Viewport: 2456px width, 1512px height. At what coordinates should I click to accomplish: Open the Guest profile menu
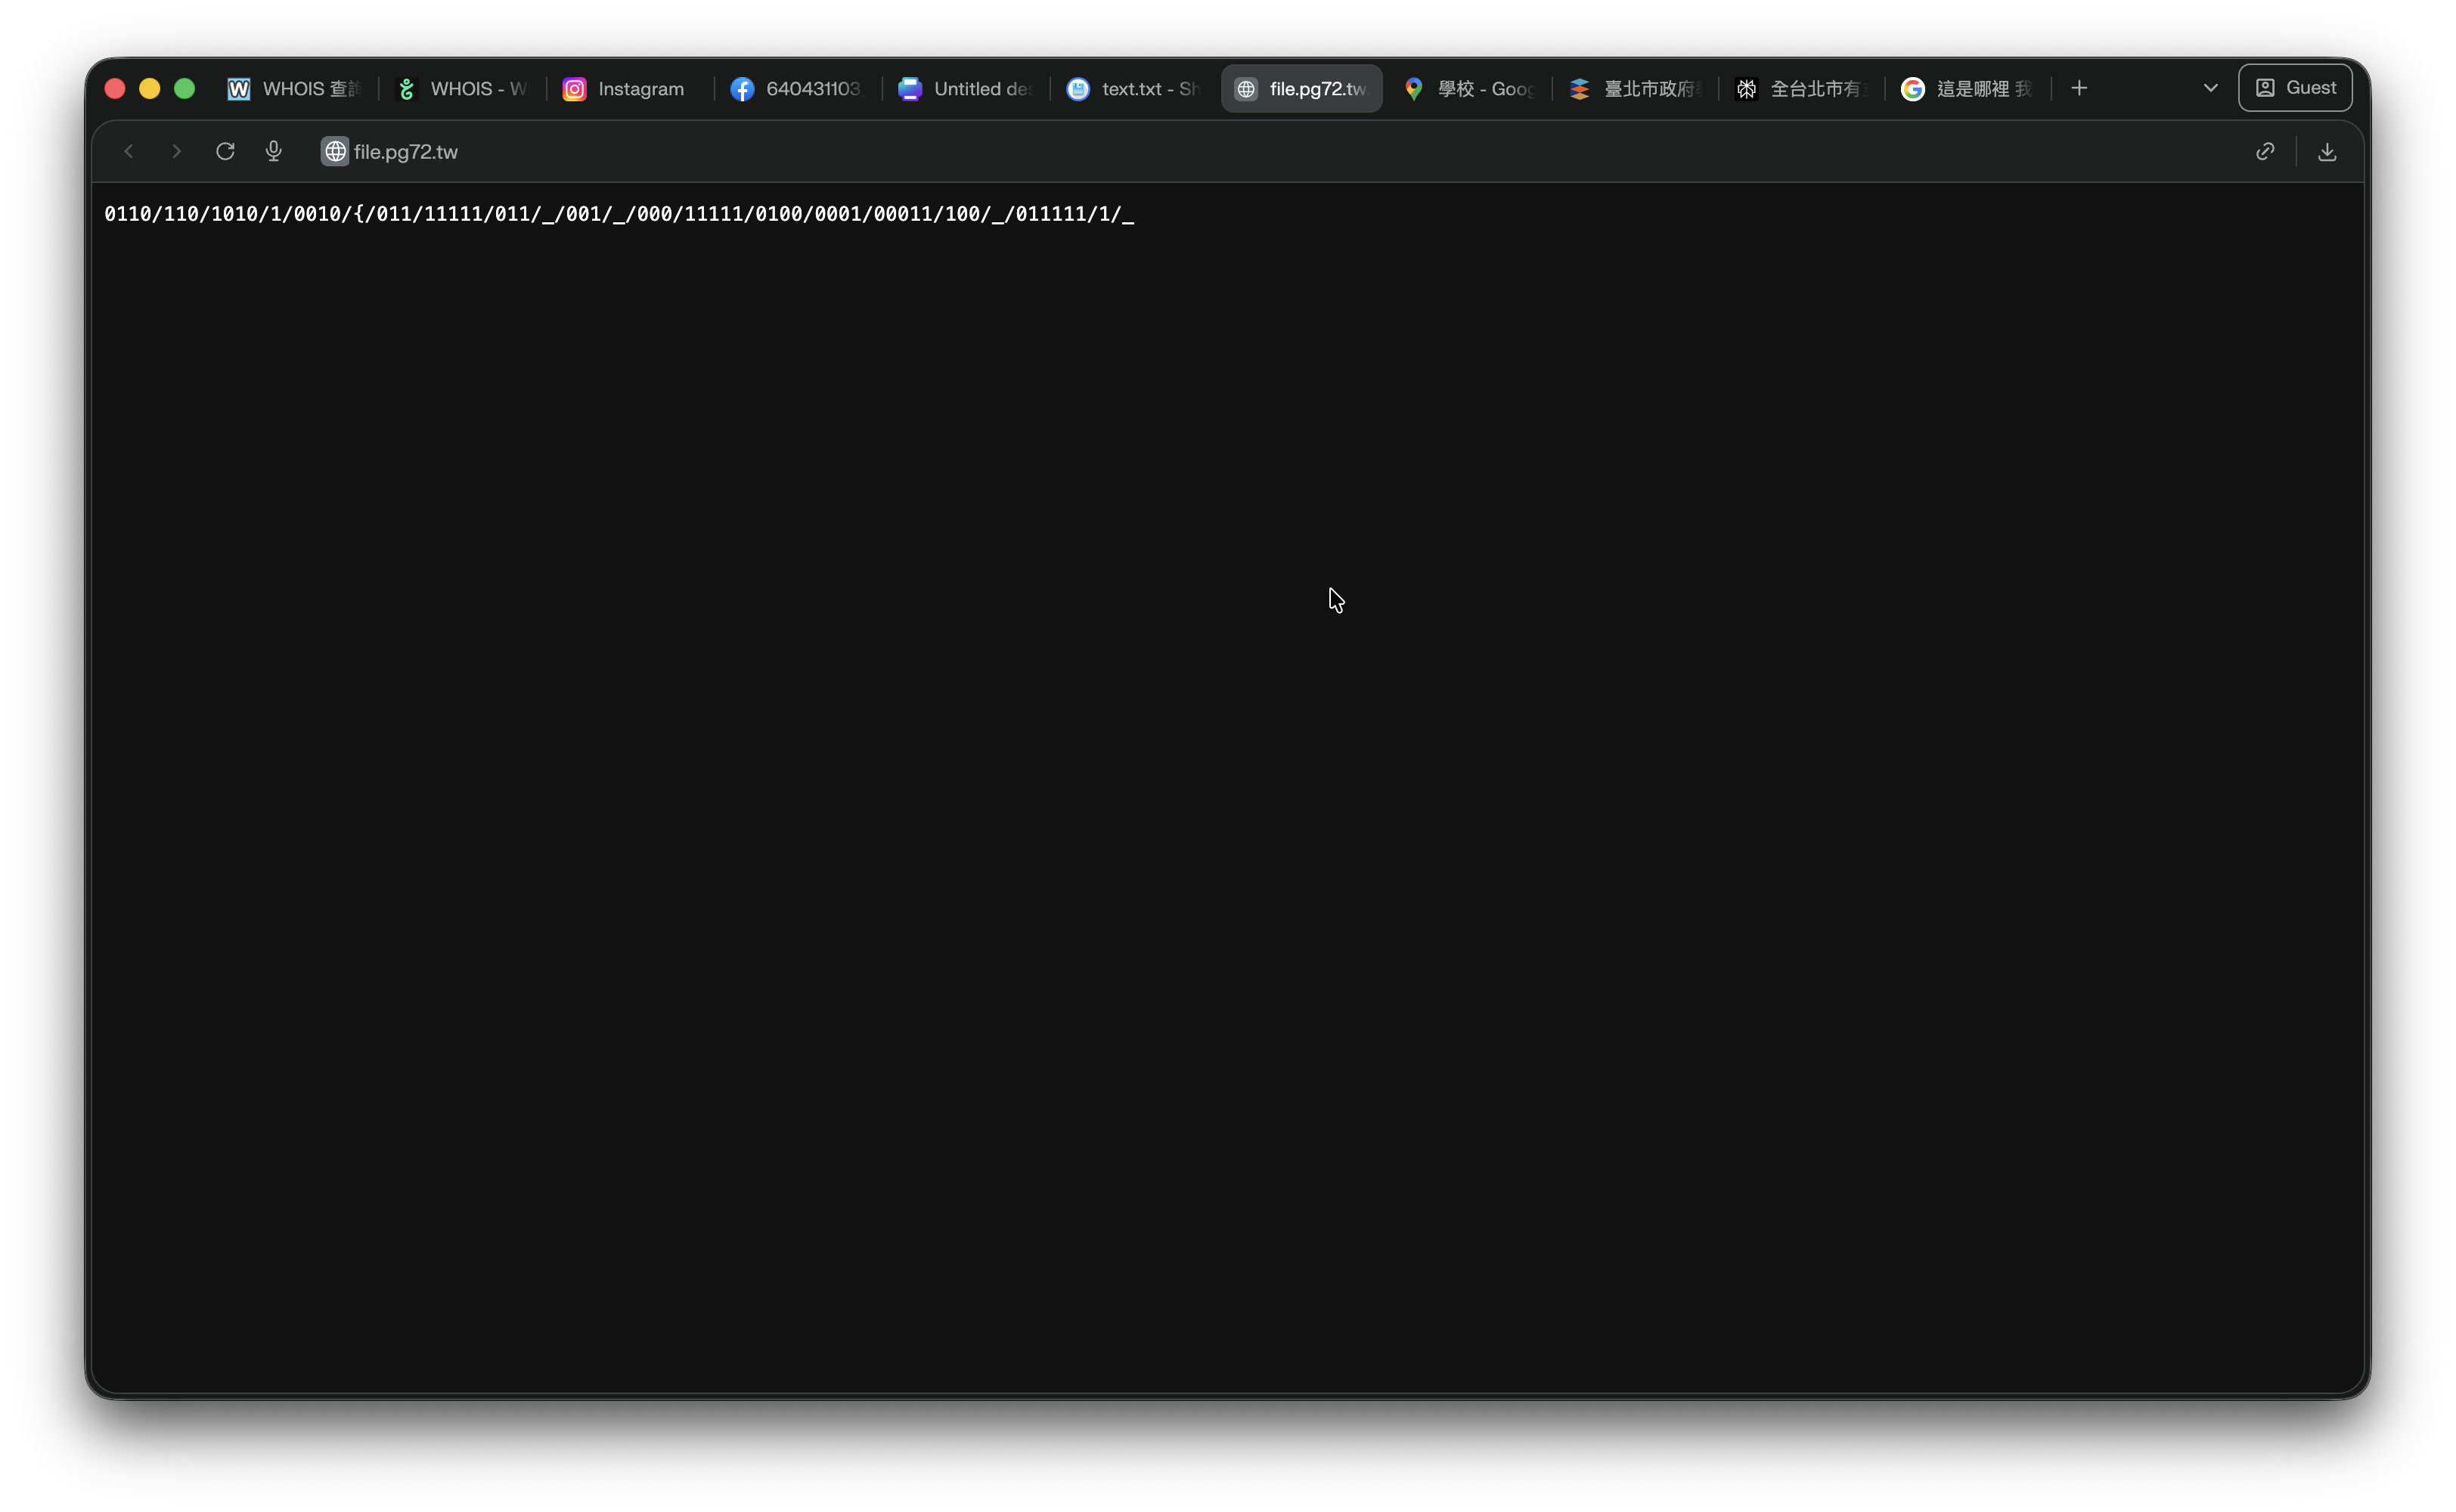pyautogui.click(x=2295, y=88)
